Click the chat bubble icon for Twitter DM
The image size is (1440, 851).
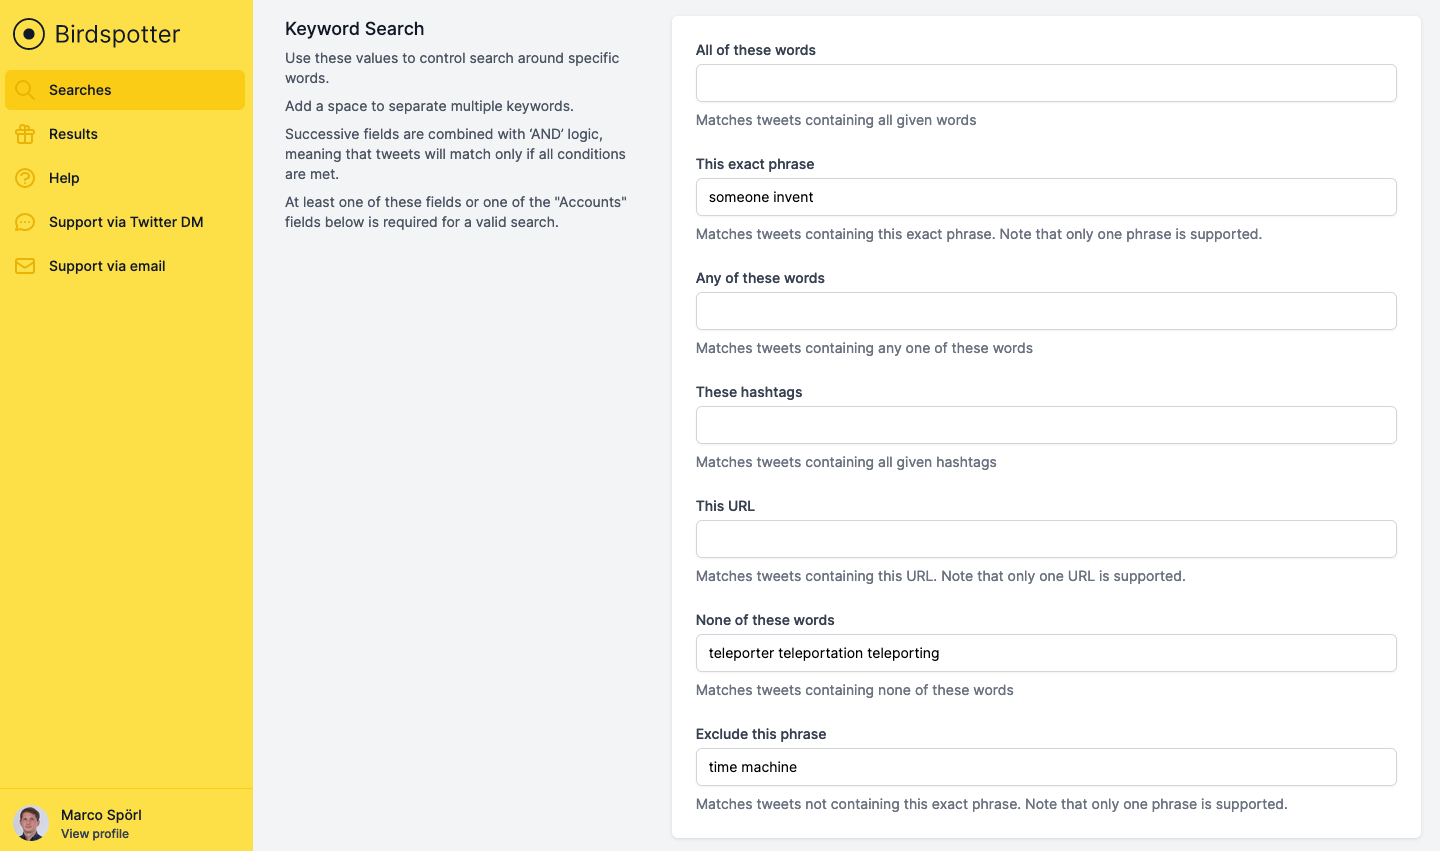pyautogui.click(x=26, y=222)
